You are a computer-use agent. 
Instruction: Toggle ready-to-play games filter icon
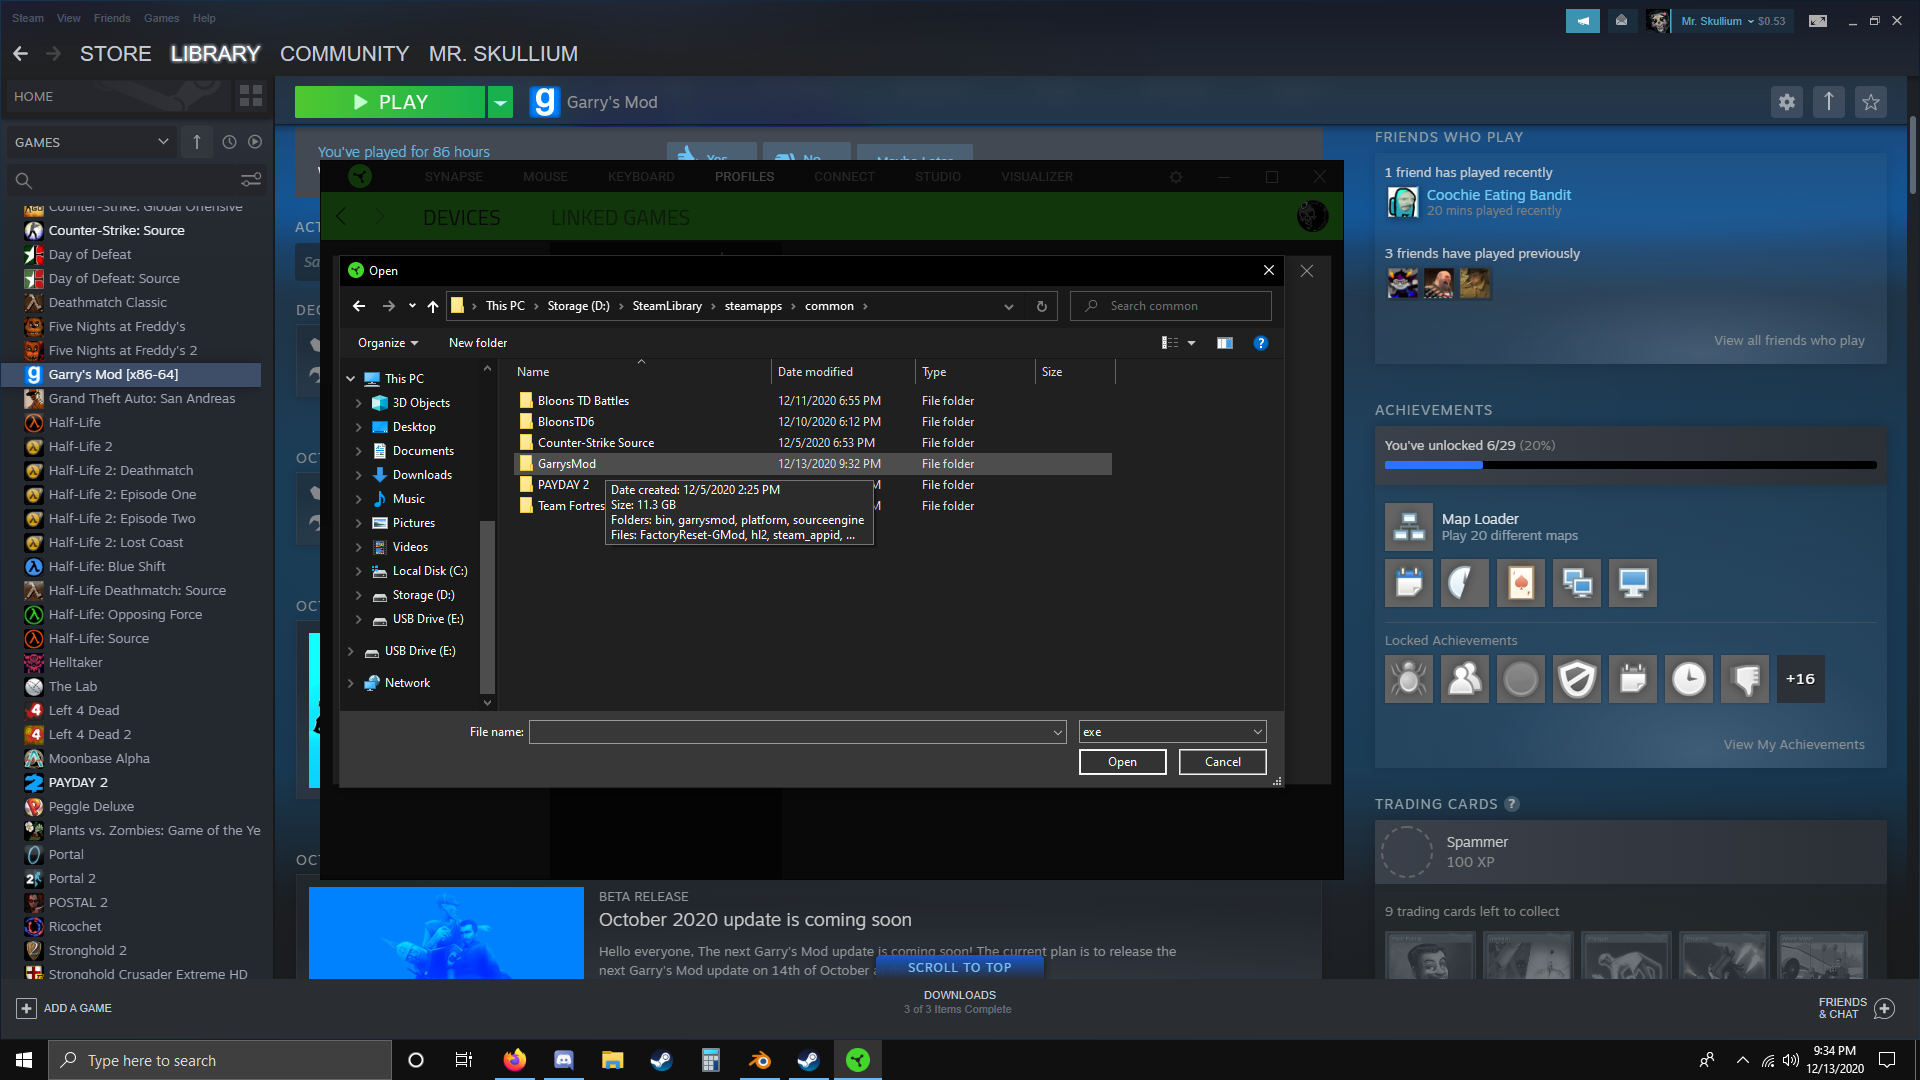tap(255, 142)
